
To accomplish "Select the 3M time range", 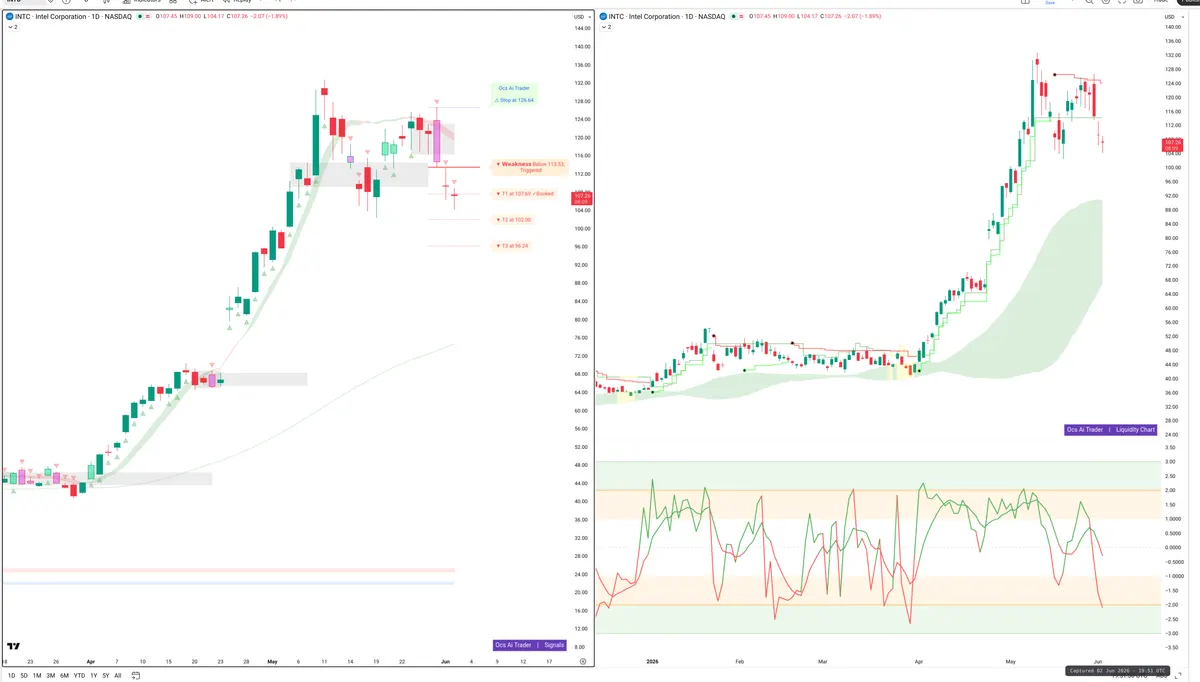I will point(51,676).
